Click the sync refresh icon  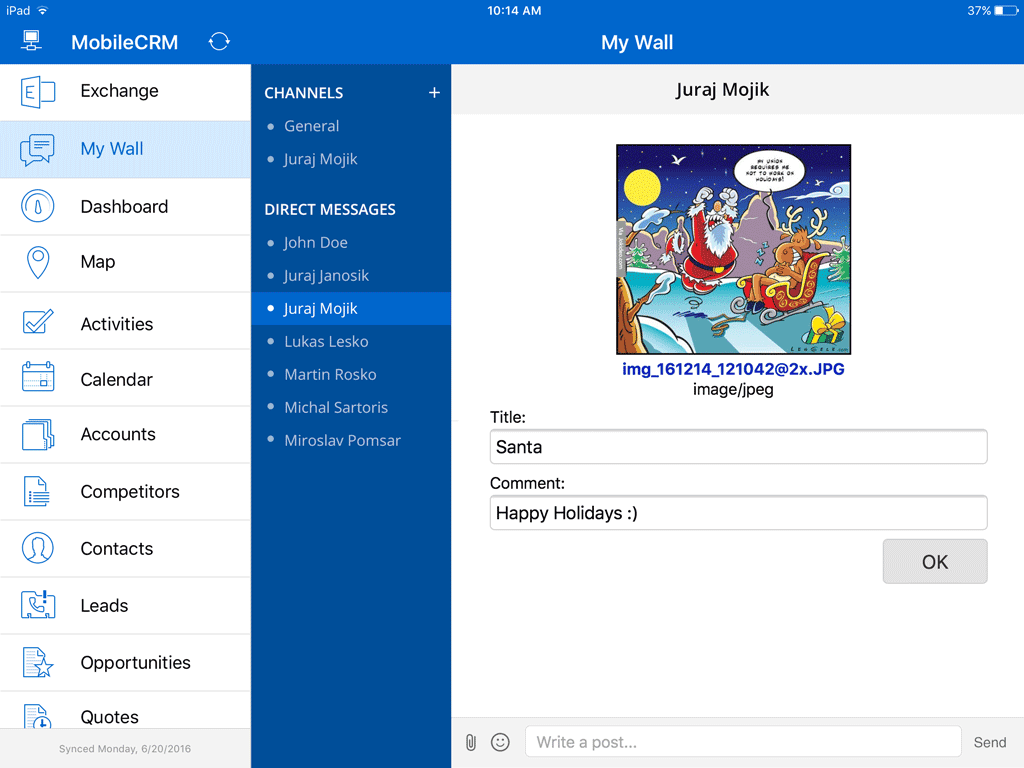tap(219, 41)
